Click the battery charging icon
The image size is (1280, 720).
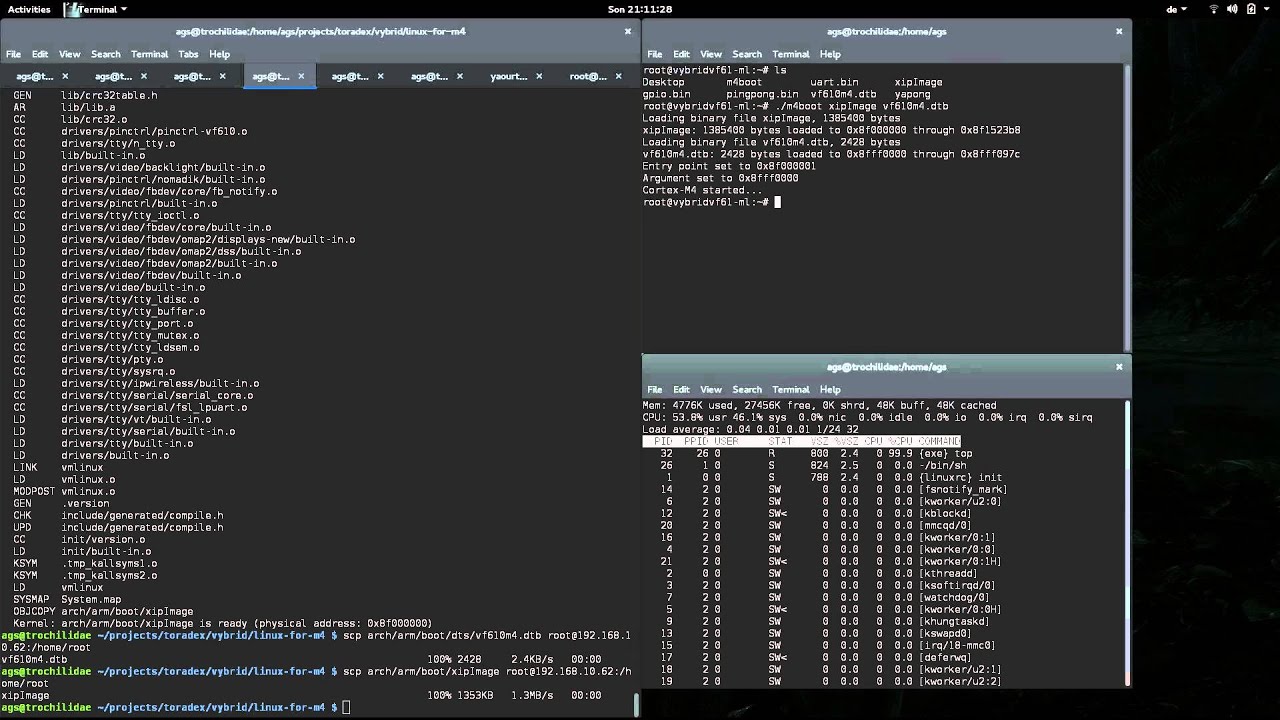[x=1251, y=9]
